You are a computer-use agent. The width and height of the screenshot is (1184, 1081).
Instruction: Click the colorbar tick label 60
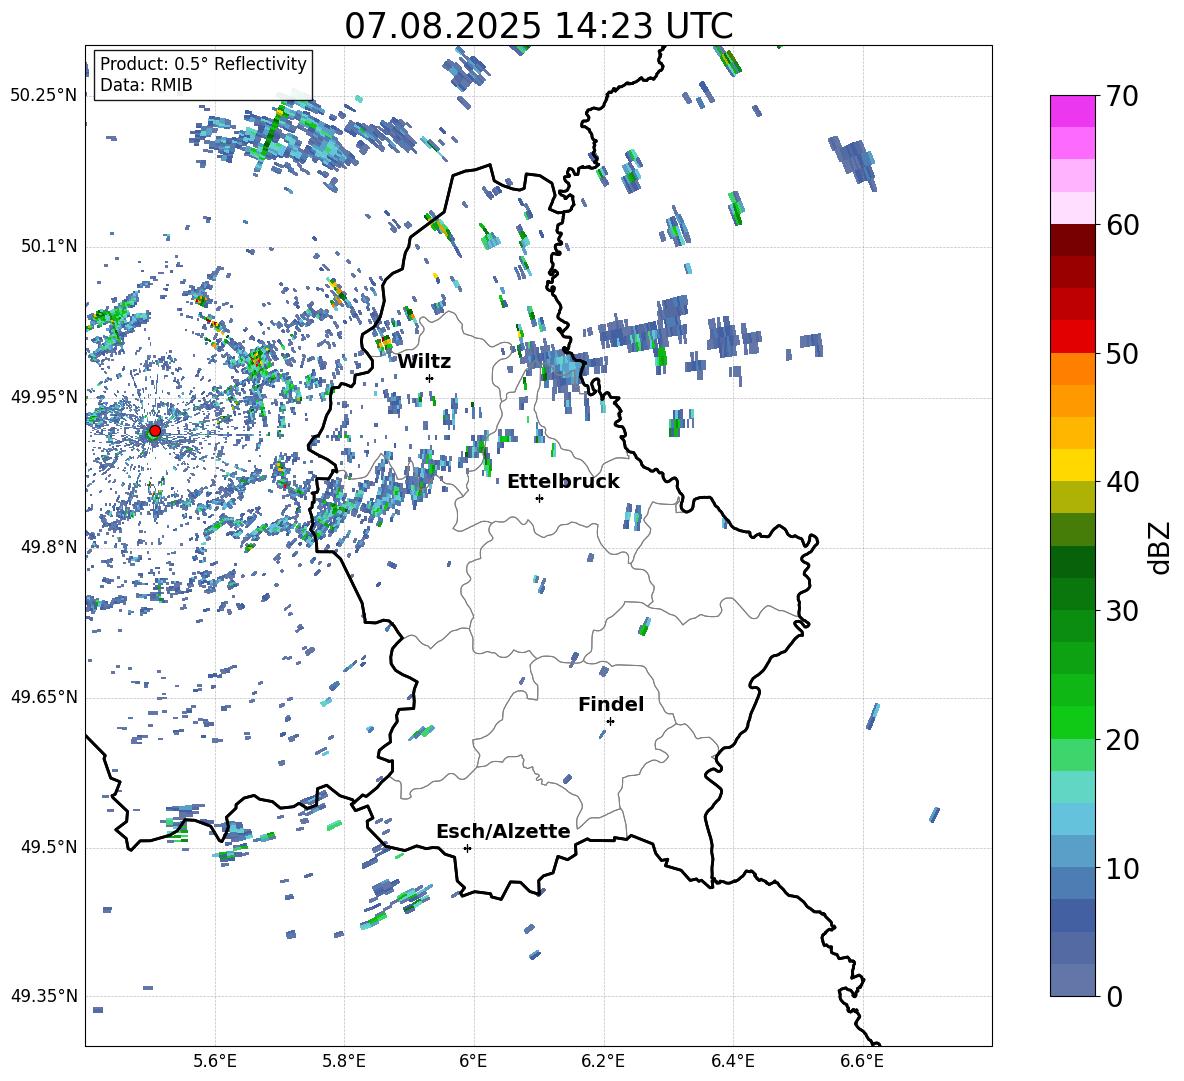1122,225
